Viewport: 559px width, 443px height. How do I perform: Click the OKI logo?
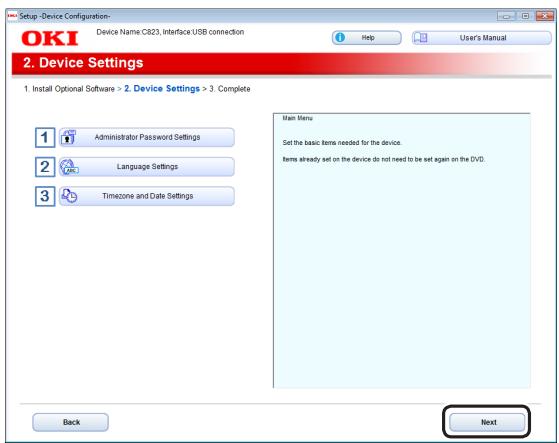click(50, 38)
